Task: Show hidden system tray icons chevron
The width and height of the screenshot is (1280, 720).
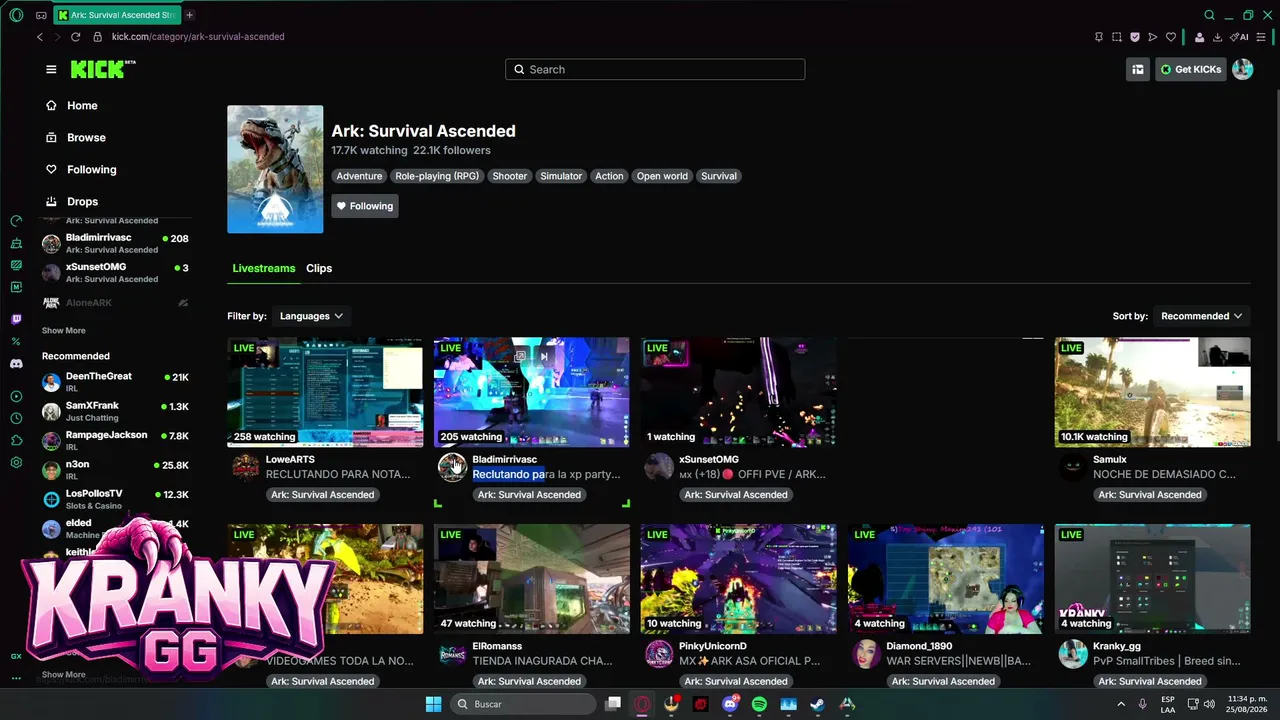Action: [1120, 704]
